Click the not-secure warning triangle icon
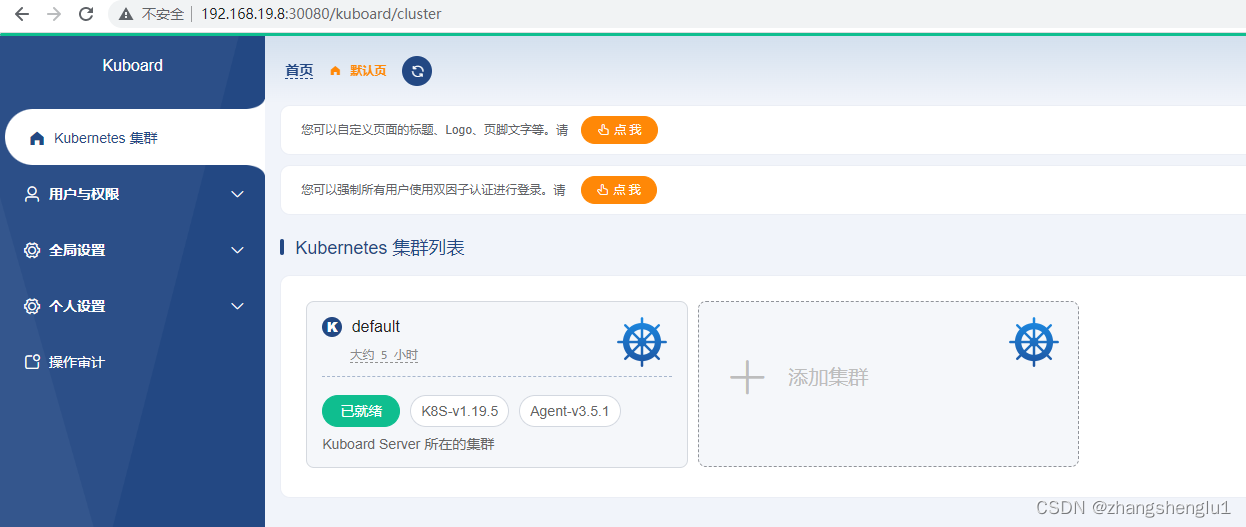The width and height of the screenshot is (1246, 527). 126,14
